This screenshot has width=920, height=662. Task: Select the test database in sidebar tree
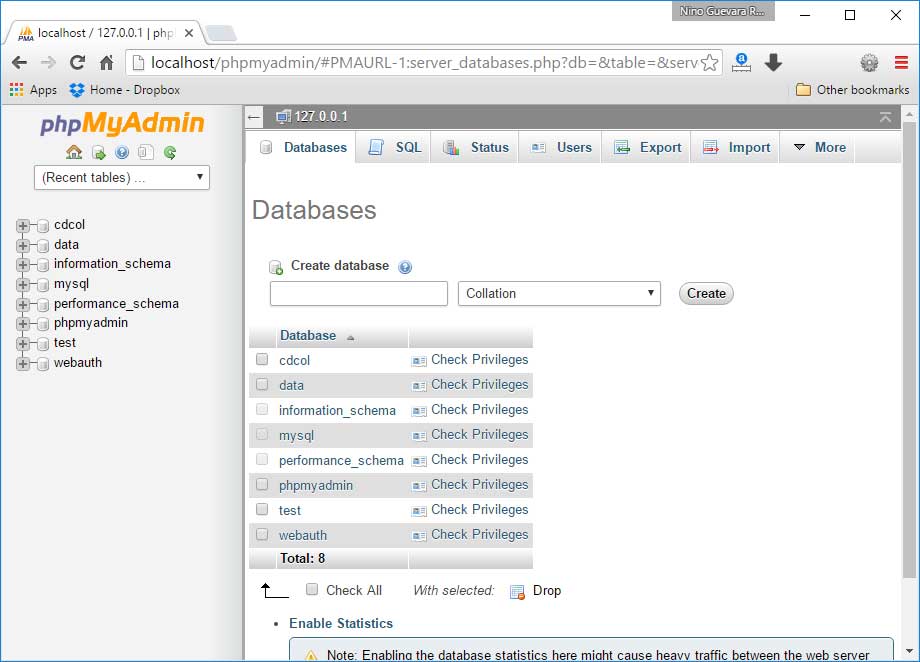[x=65, y=343]
